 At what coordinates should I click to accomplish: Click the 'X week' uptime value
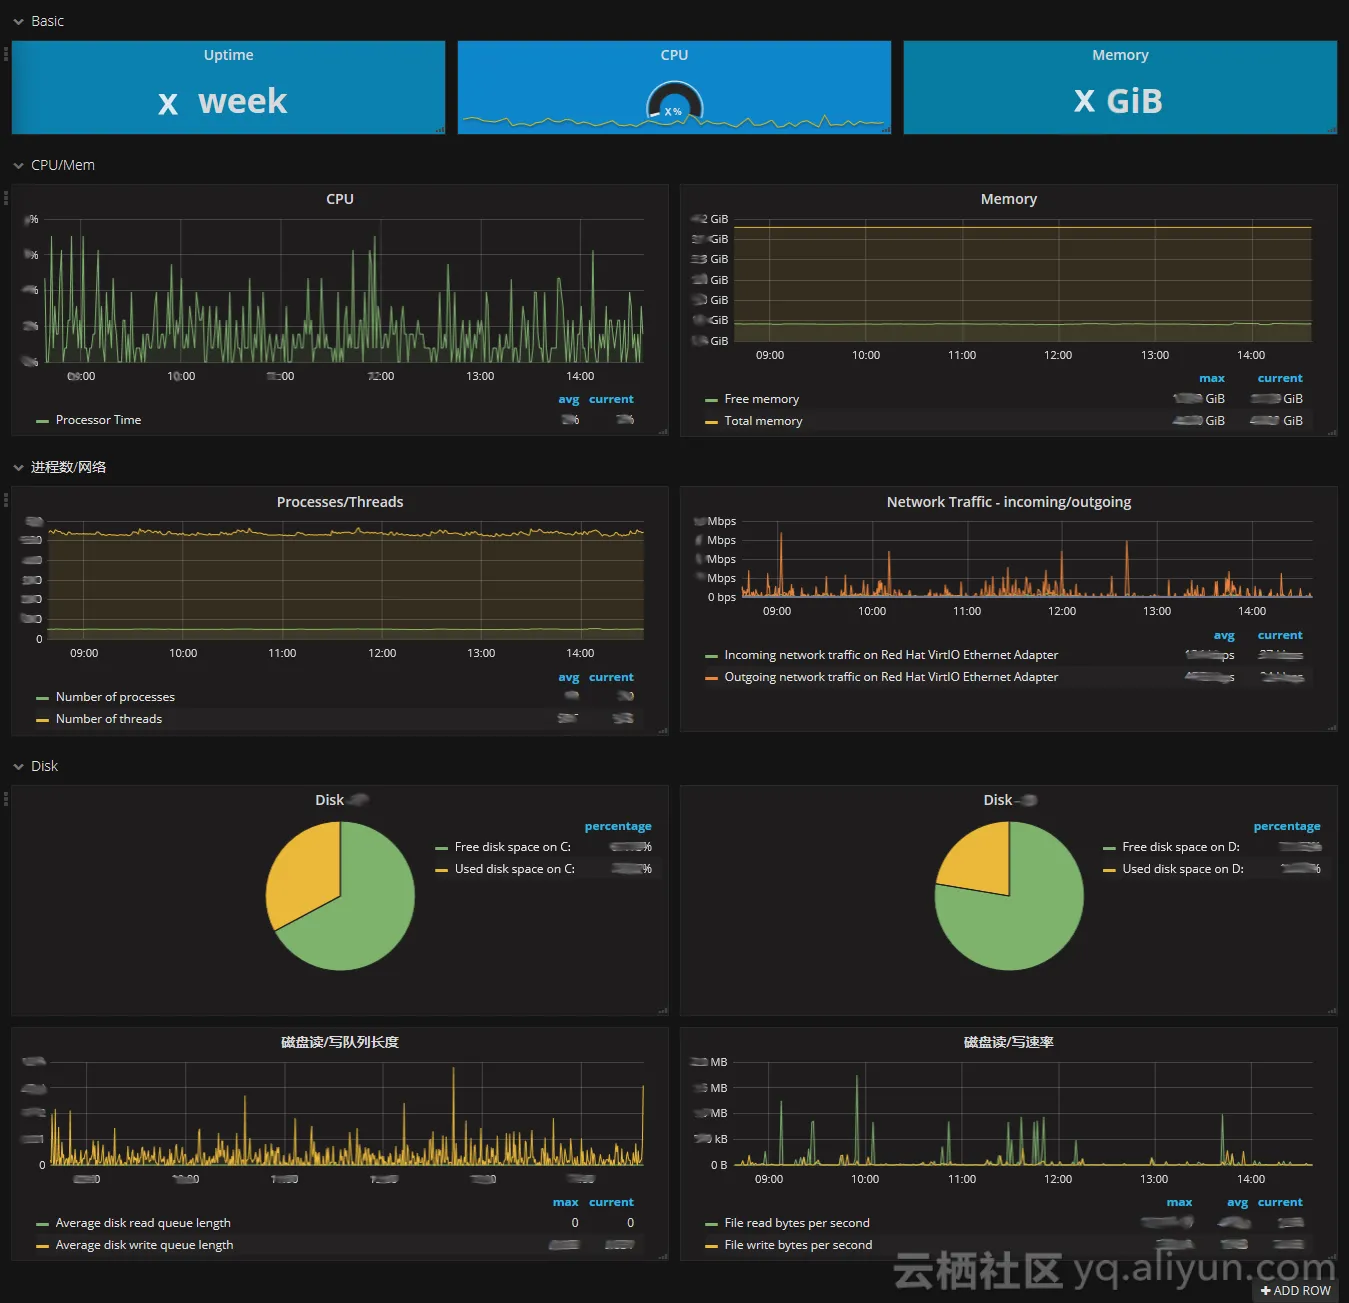point(223,101)
